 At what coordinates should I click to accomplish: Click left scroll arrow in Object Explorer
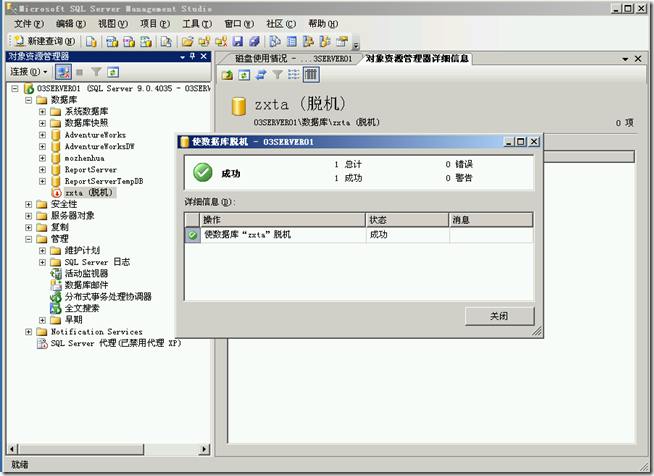[12, 449]
